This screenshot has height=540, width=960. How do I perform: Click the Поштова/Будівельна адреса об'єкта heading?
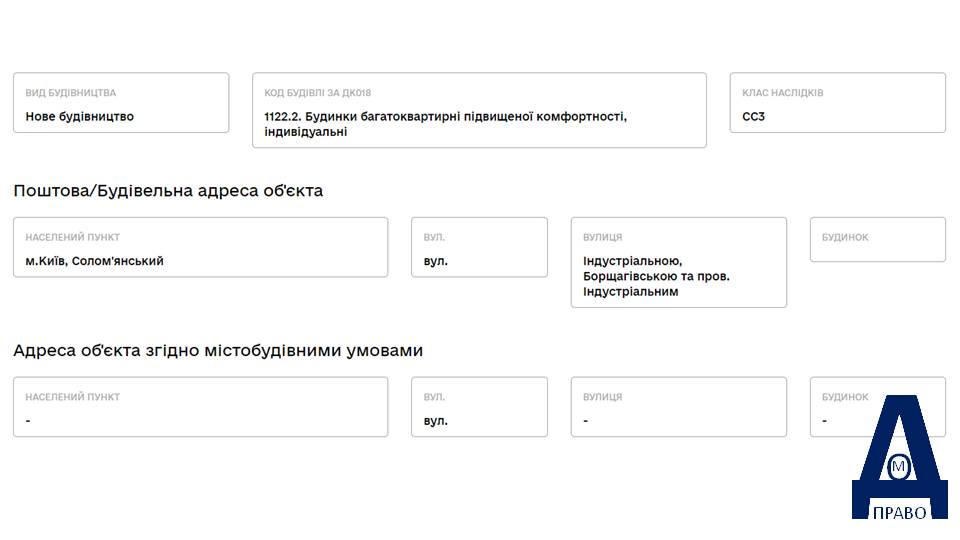[168, 191]
